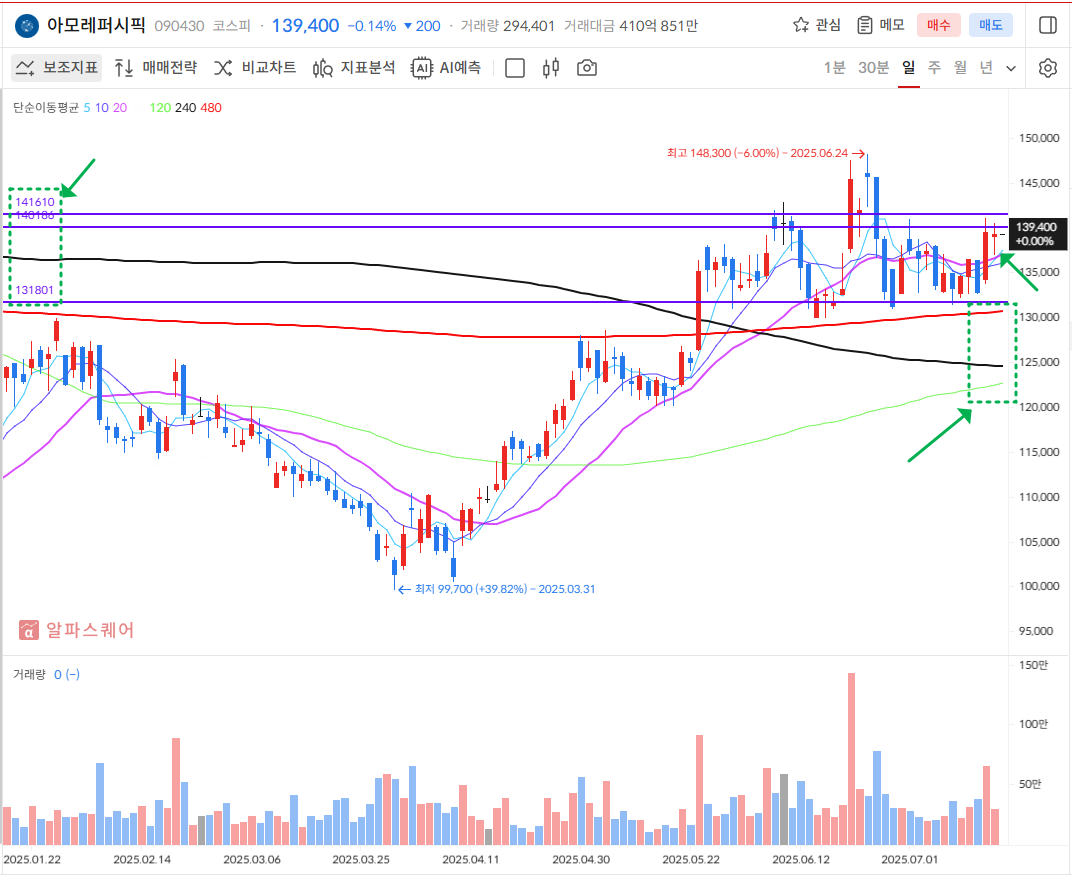Change chart type with the candlestick icon
Screen dimensions: 1072x875
(x=551, y=68)
